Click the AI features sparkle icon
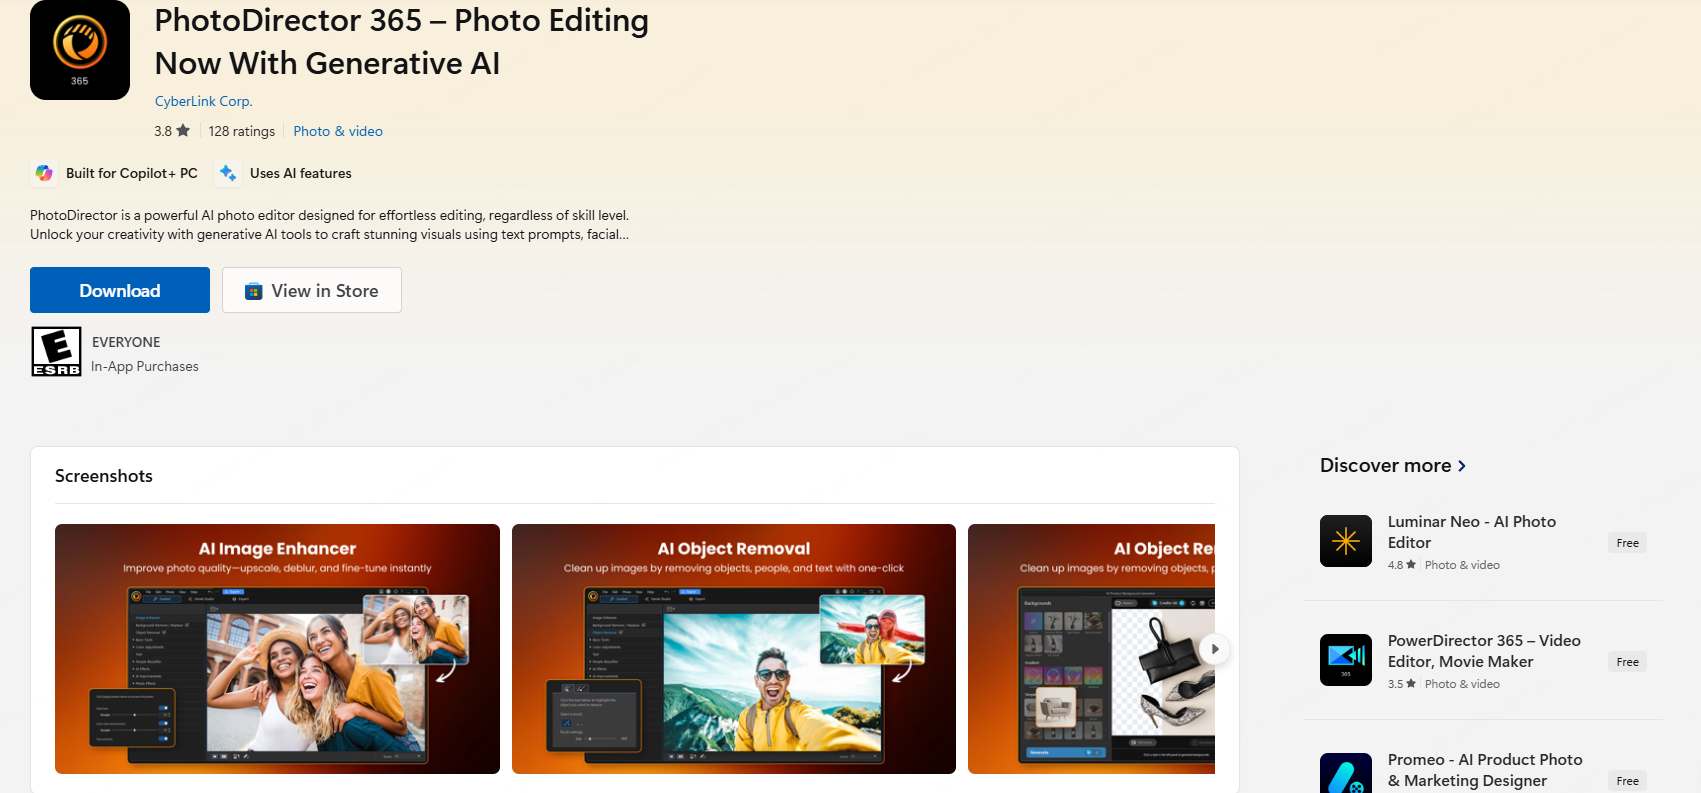This screenshot has height=793, width=1701. (228, 173)
